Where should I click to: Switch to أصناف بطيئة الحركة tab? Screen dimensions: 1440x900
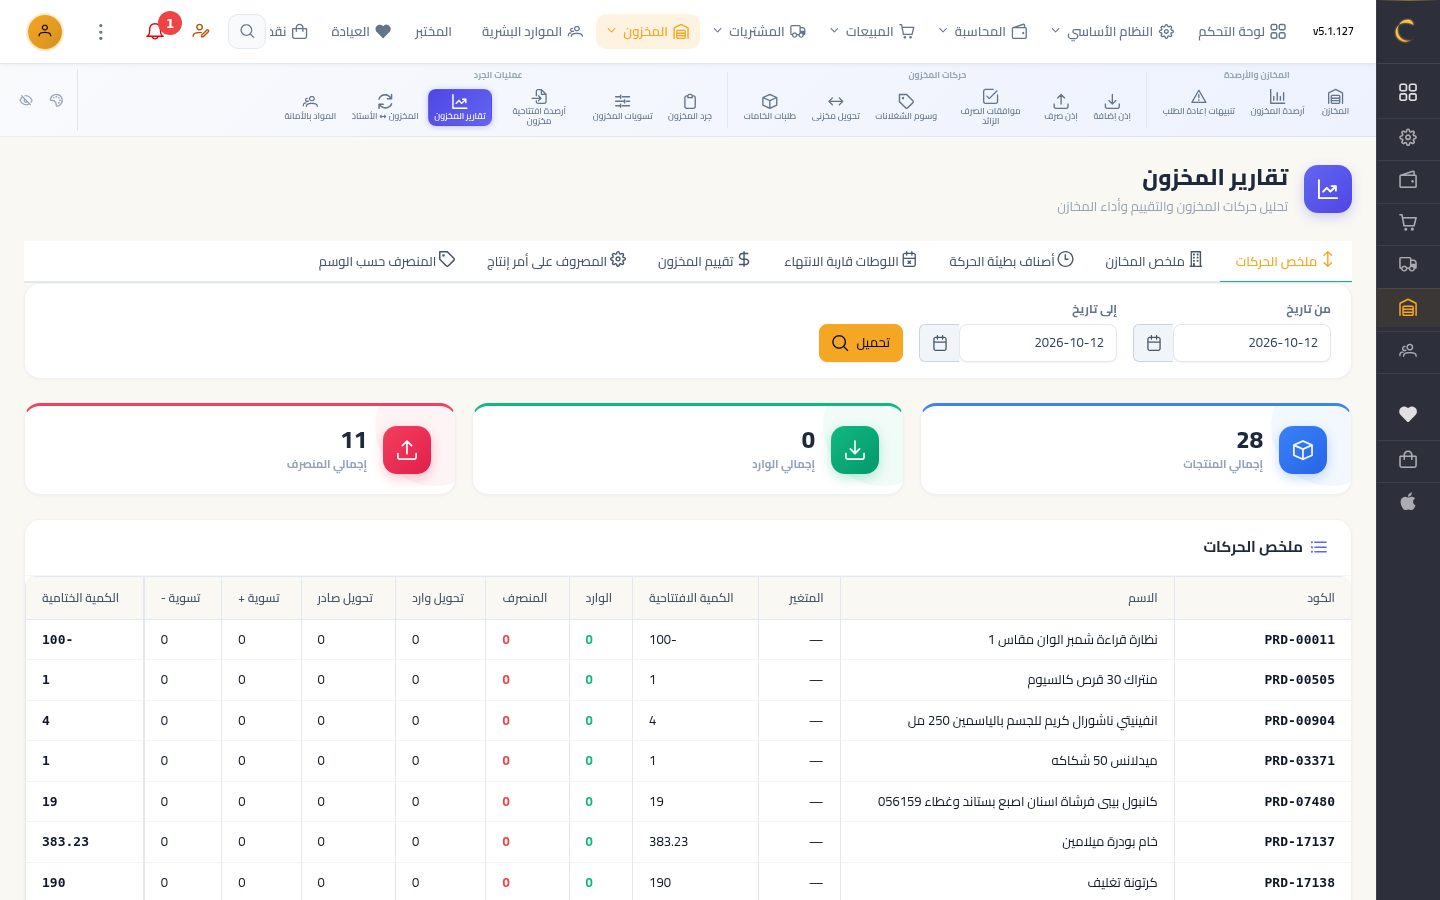[1011, 261]
